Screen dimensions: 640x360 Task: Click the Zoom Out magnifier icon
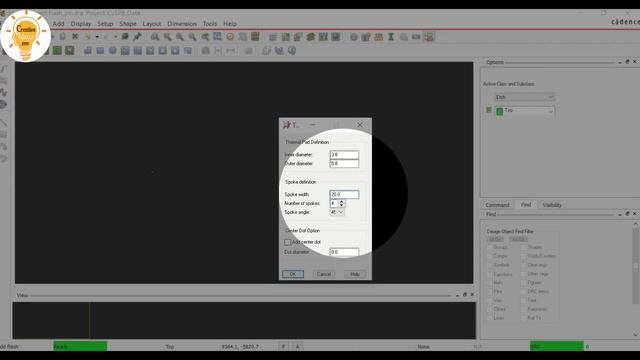click(x=192, y=37)
